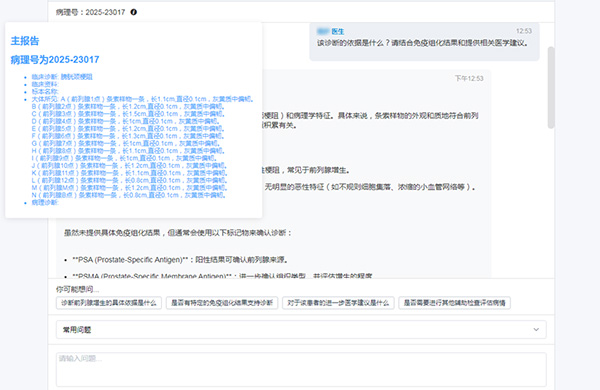This screenshot has width=600, height=390.
Task: Click the PSA (Prostate-Specific Antigen) bullet line
Action: pyautogui.click(x=180, y=260)
